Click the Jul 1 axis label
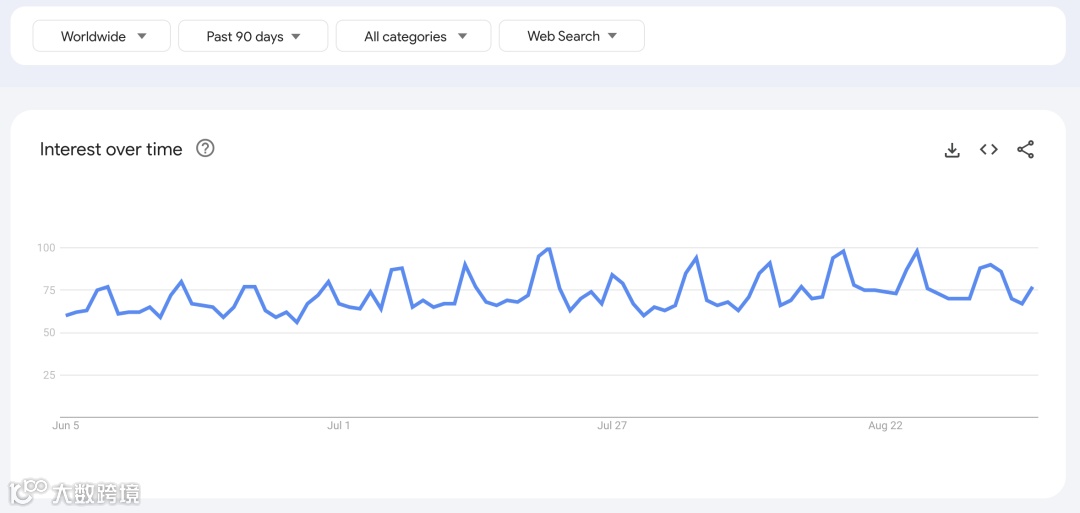Screen dimensions: 1080x513 pyautogui.click(x=339, y=426)
